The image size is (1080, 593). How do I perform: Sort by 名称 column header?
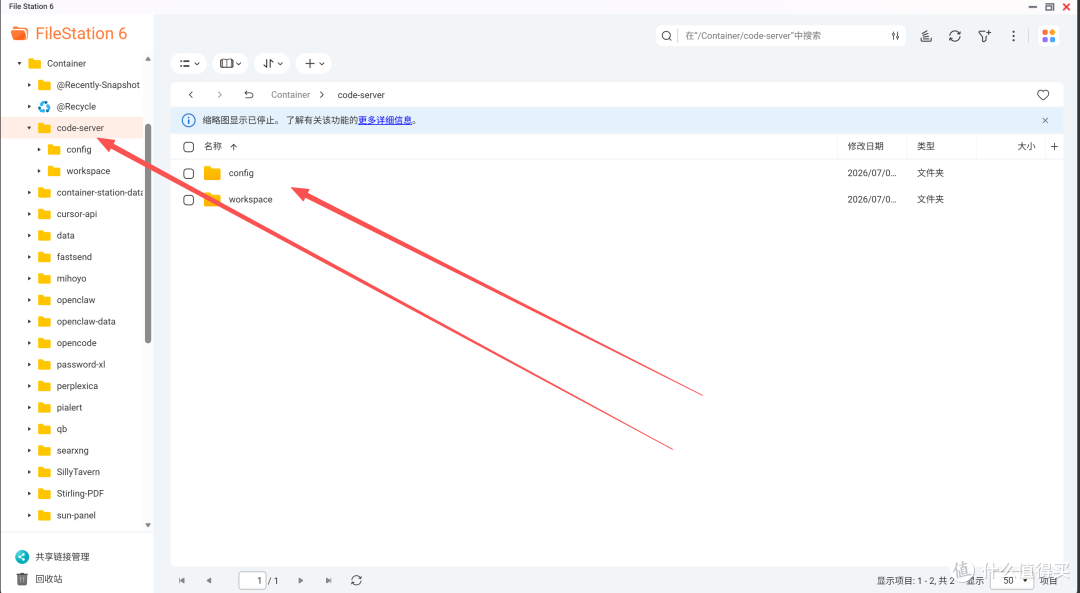213,146
